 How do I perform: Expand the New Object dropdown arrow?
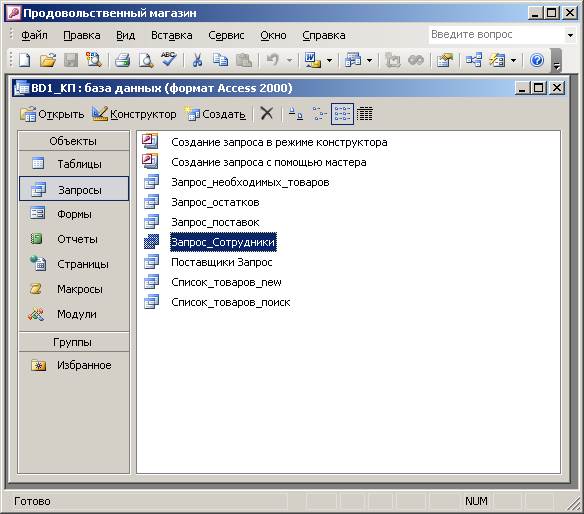(x=513, y=60)
